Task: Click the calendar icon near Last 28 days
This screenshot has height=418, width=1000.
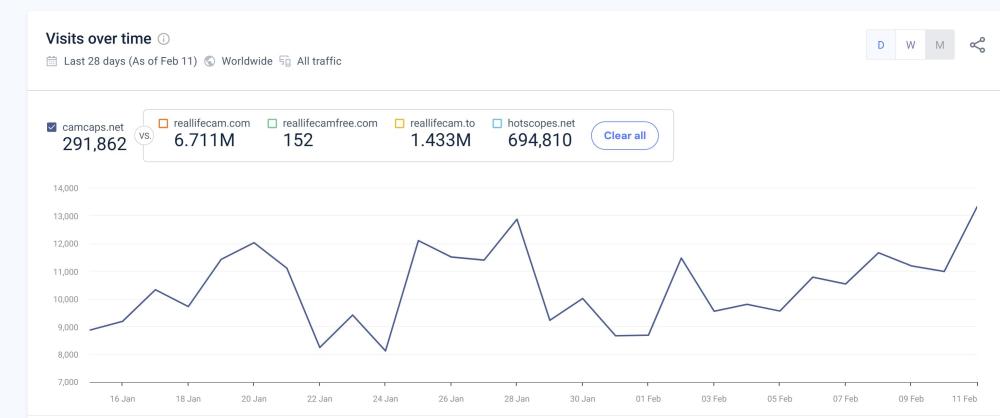Action: (51, 62)
